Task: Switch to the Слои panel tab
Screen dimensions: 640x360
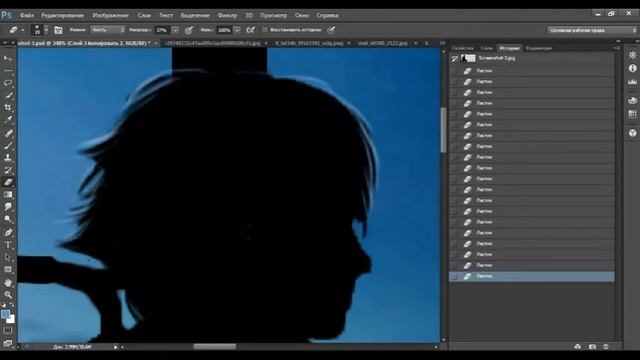Action: (x=487, y=48)
